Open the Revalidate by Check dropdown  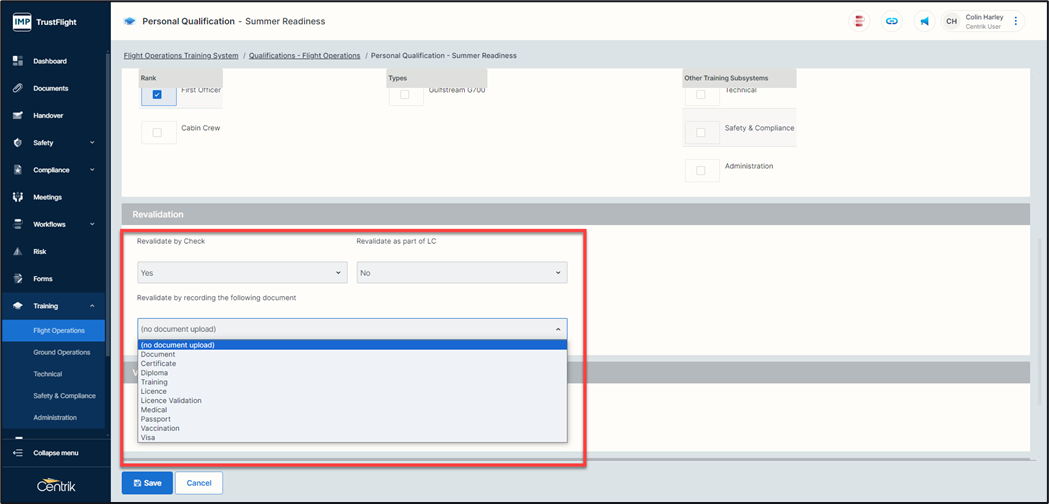[x=241, y=272]
